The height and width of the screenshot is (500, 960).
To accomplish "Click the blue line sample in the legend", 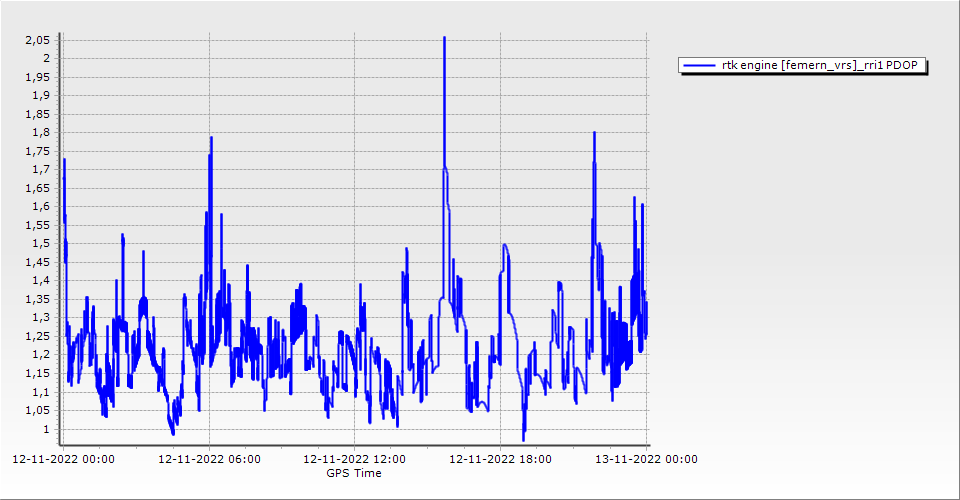I will 696,66.
